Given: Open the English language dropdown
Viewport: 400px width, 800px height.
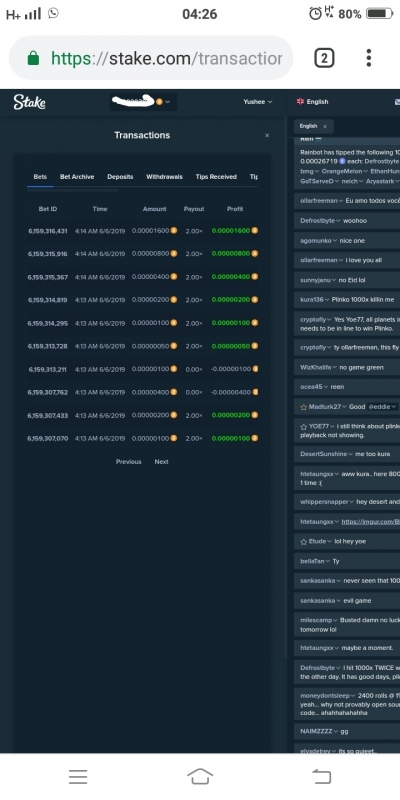Looking at the screenshot, I should tap(313, 102).
